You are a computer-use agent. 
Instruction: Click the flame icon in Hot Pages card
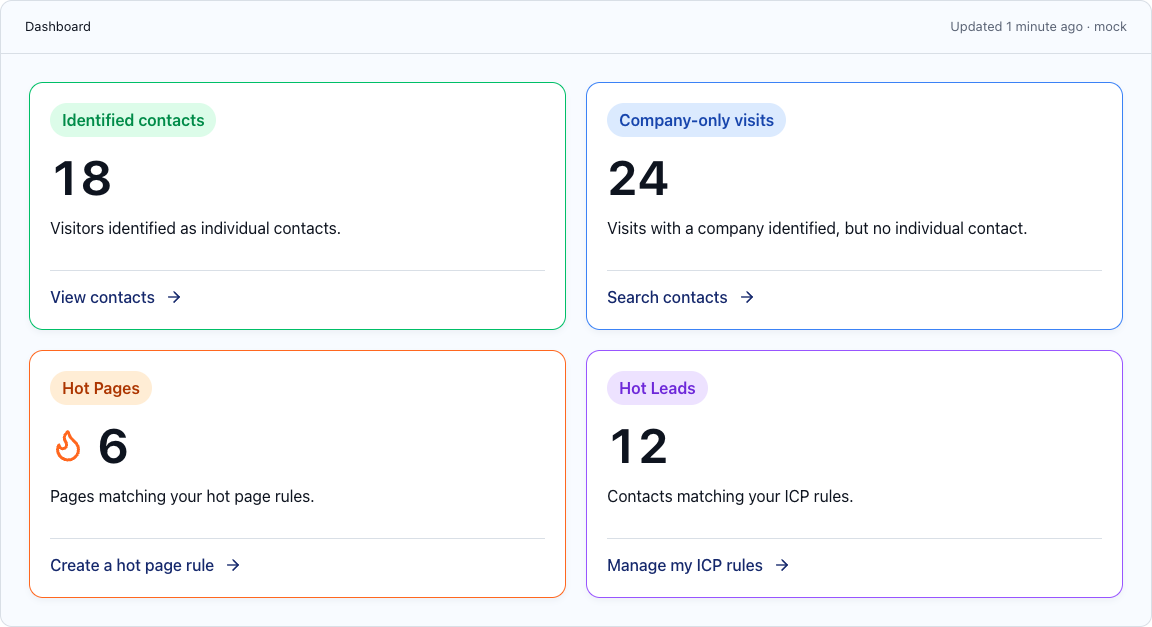68,446
